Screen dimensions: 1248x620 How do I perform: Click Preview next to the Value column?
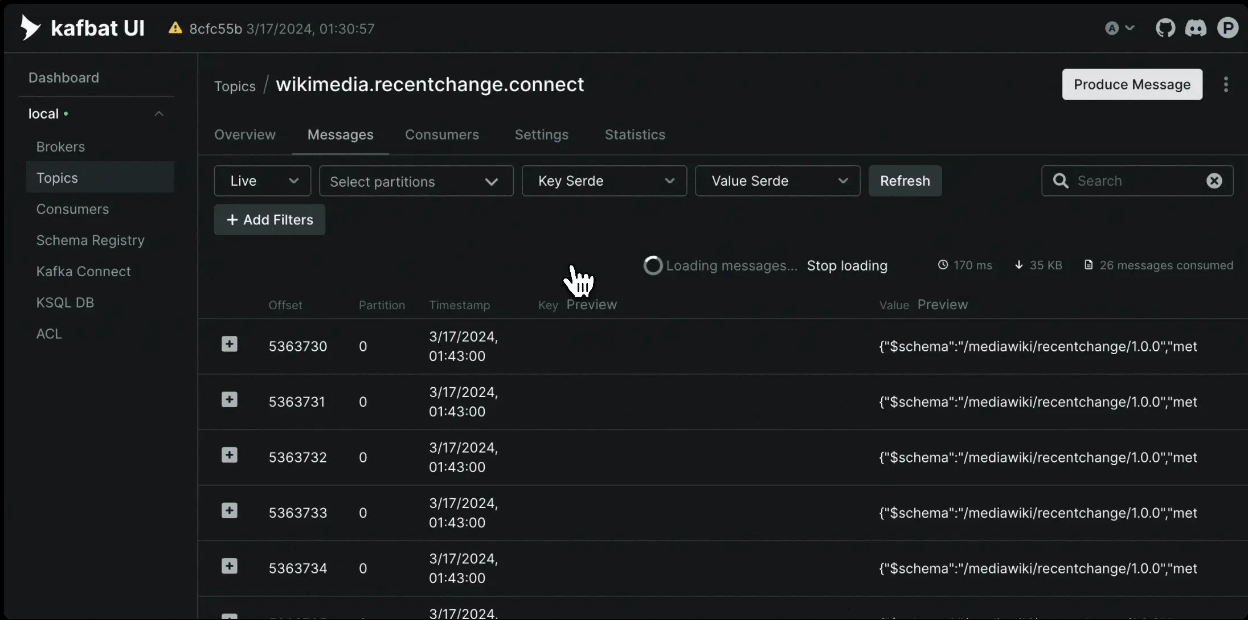tap(943, 304)
